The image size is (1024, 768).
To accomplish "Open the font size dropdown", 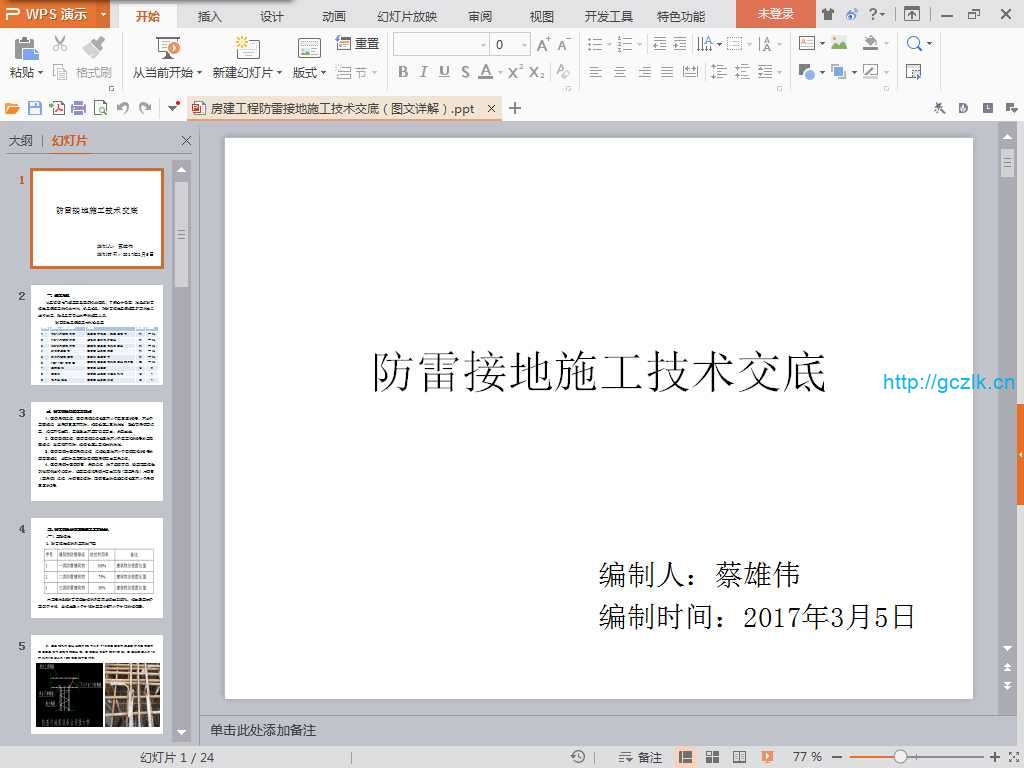I will pyautogui.click(x=524, y=44).
